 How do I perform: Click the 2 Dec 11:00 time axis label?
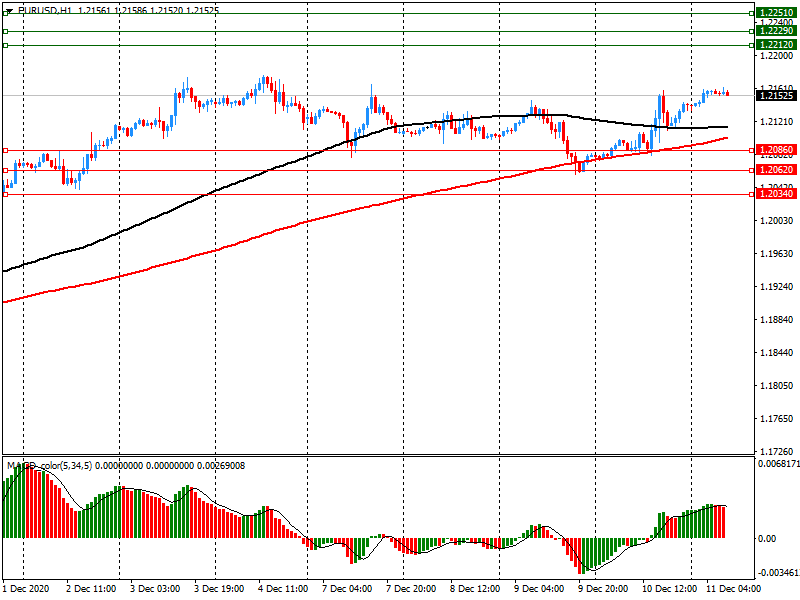coord(91,589)
